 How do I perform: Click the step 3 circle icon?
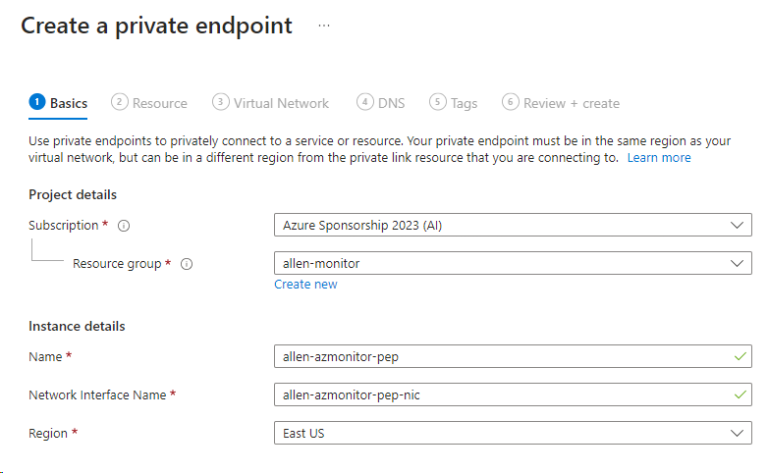click(220, 102)
